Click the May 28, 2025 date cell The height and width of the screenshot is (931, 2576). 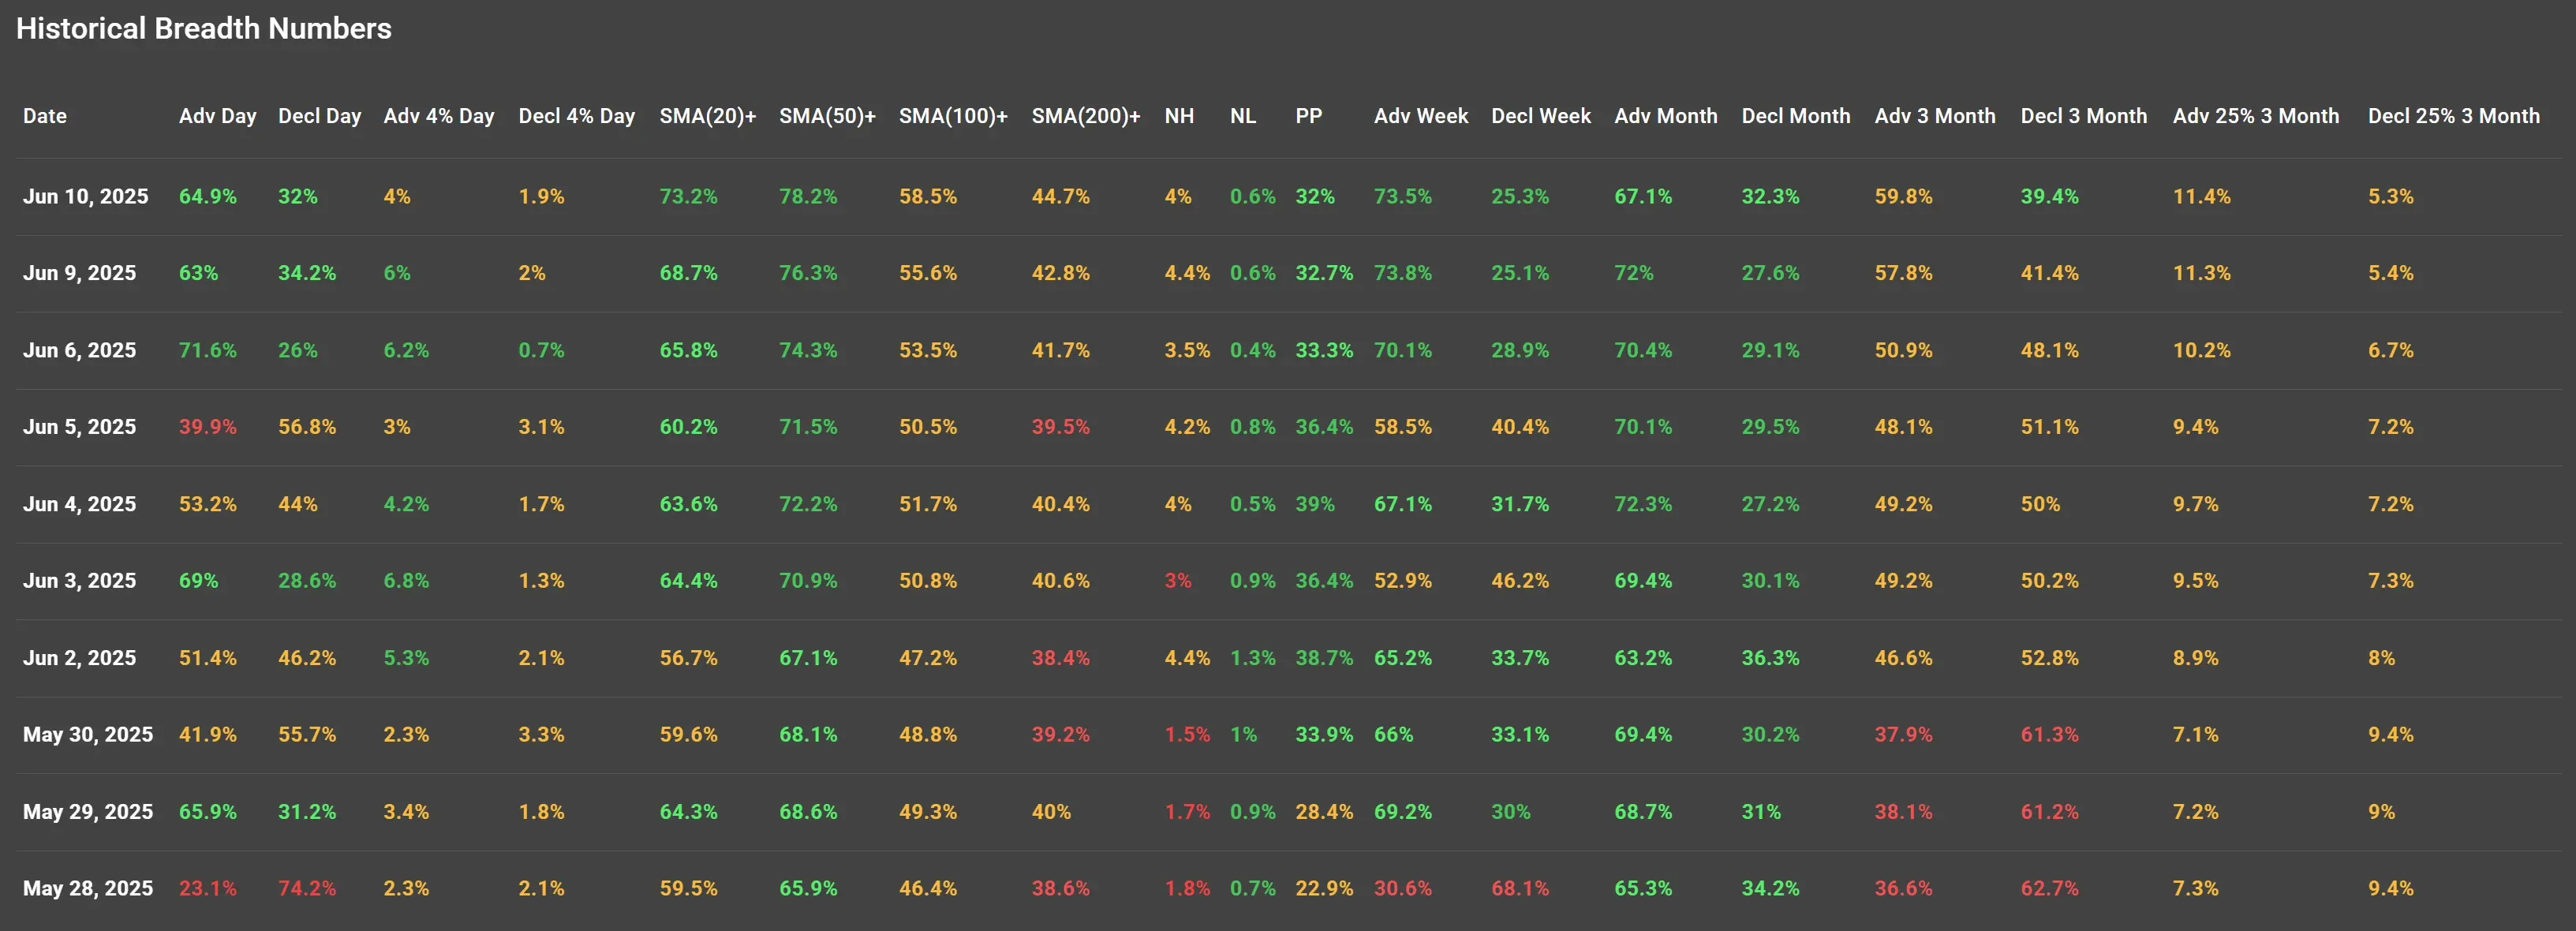pyautogui.click(x=88, y=889)
